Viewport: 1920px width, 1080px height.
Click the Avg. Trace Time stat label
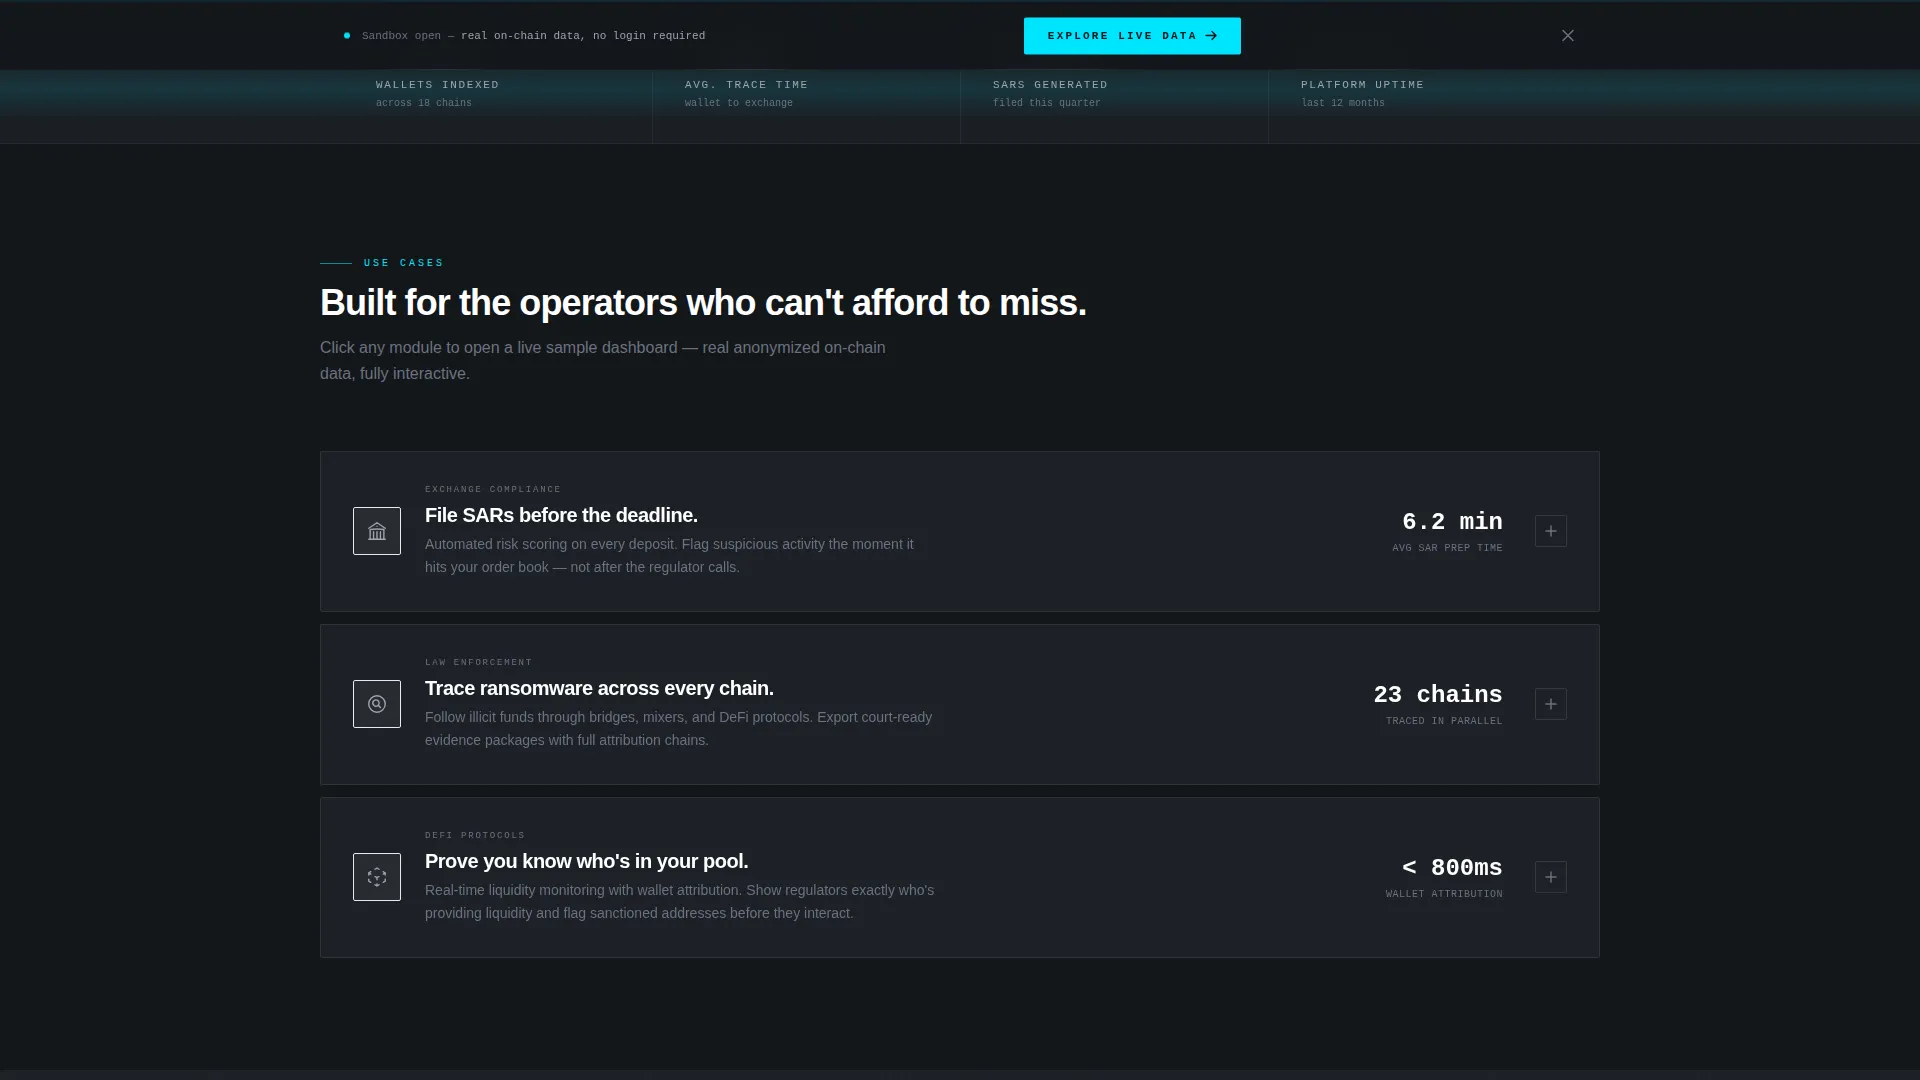tap(746, 85)
